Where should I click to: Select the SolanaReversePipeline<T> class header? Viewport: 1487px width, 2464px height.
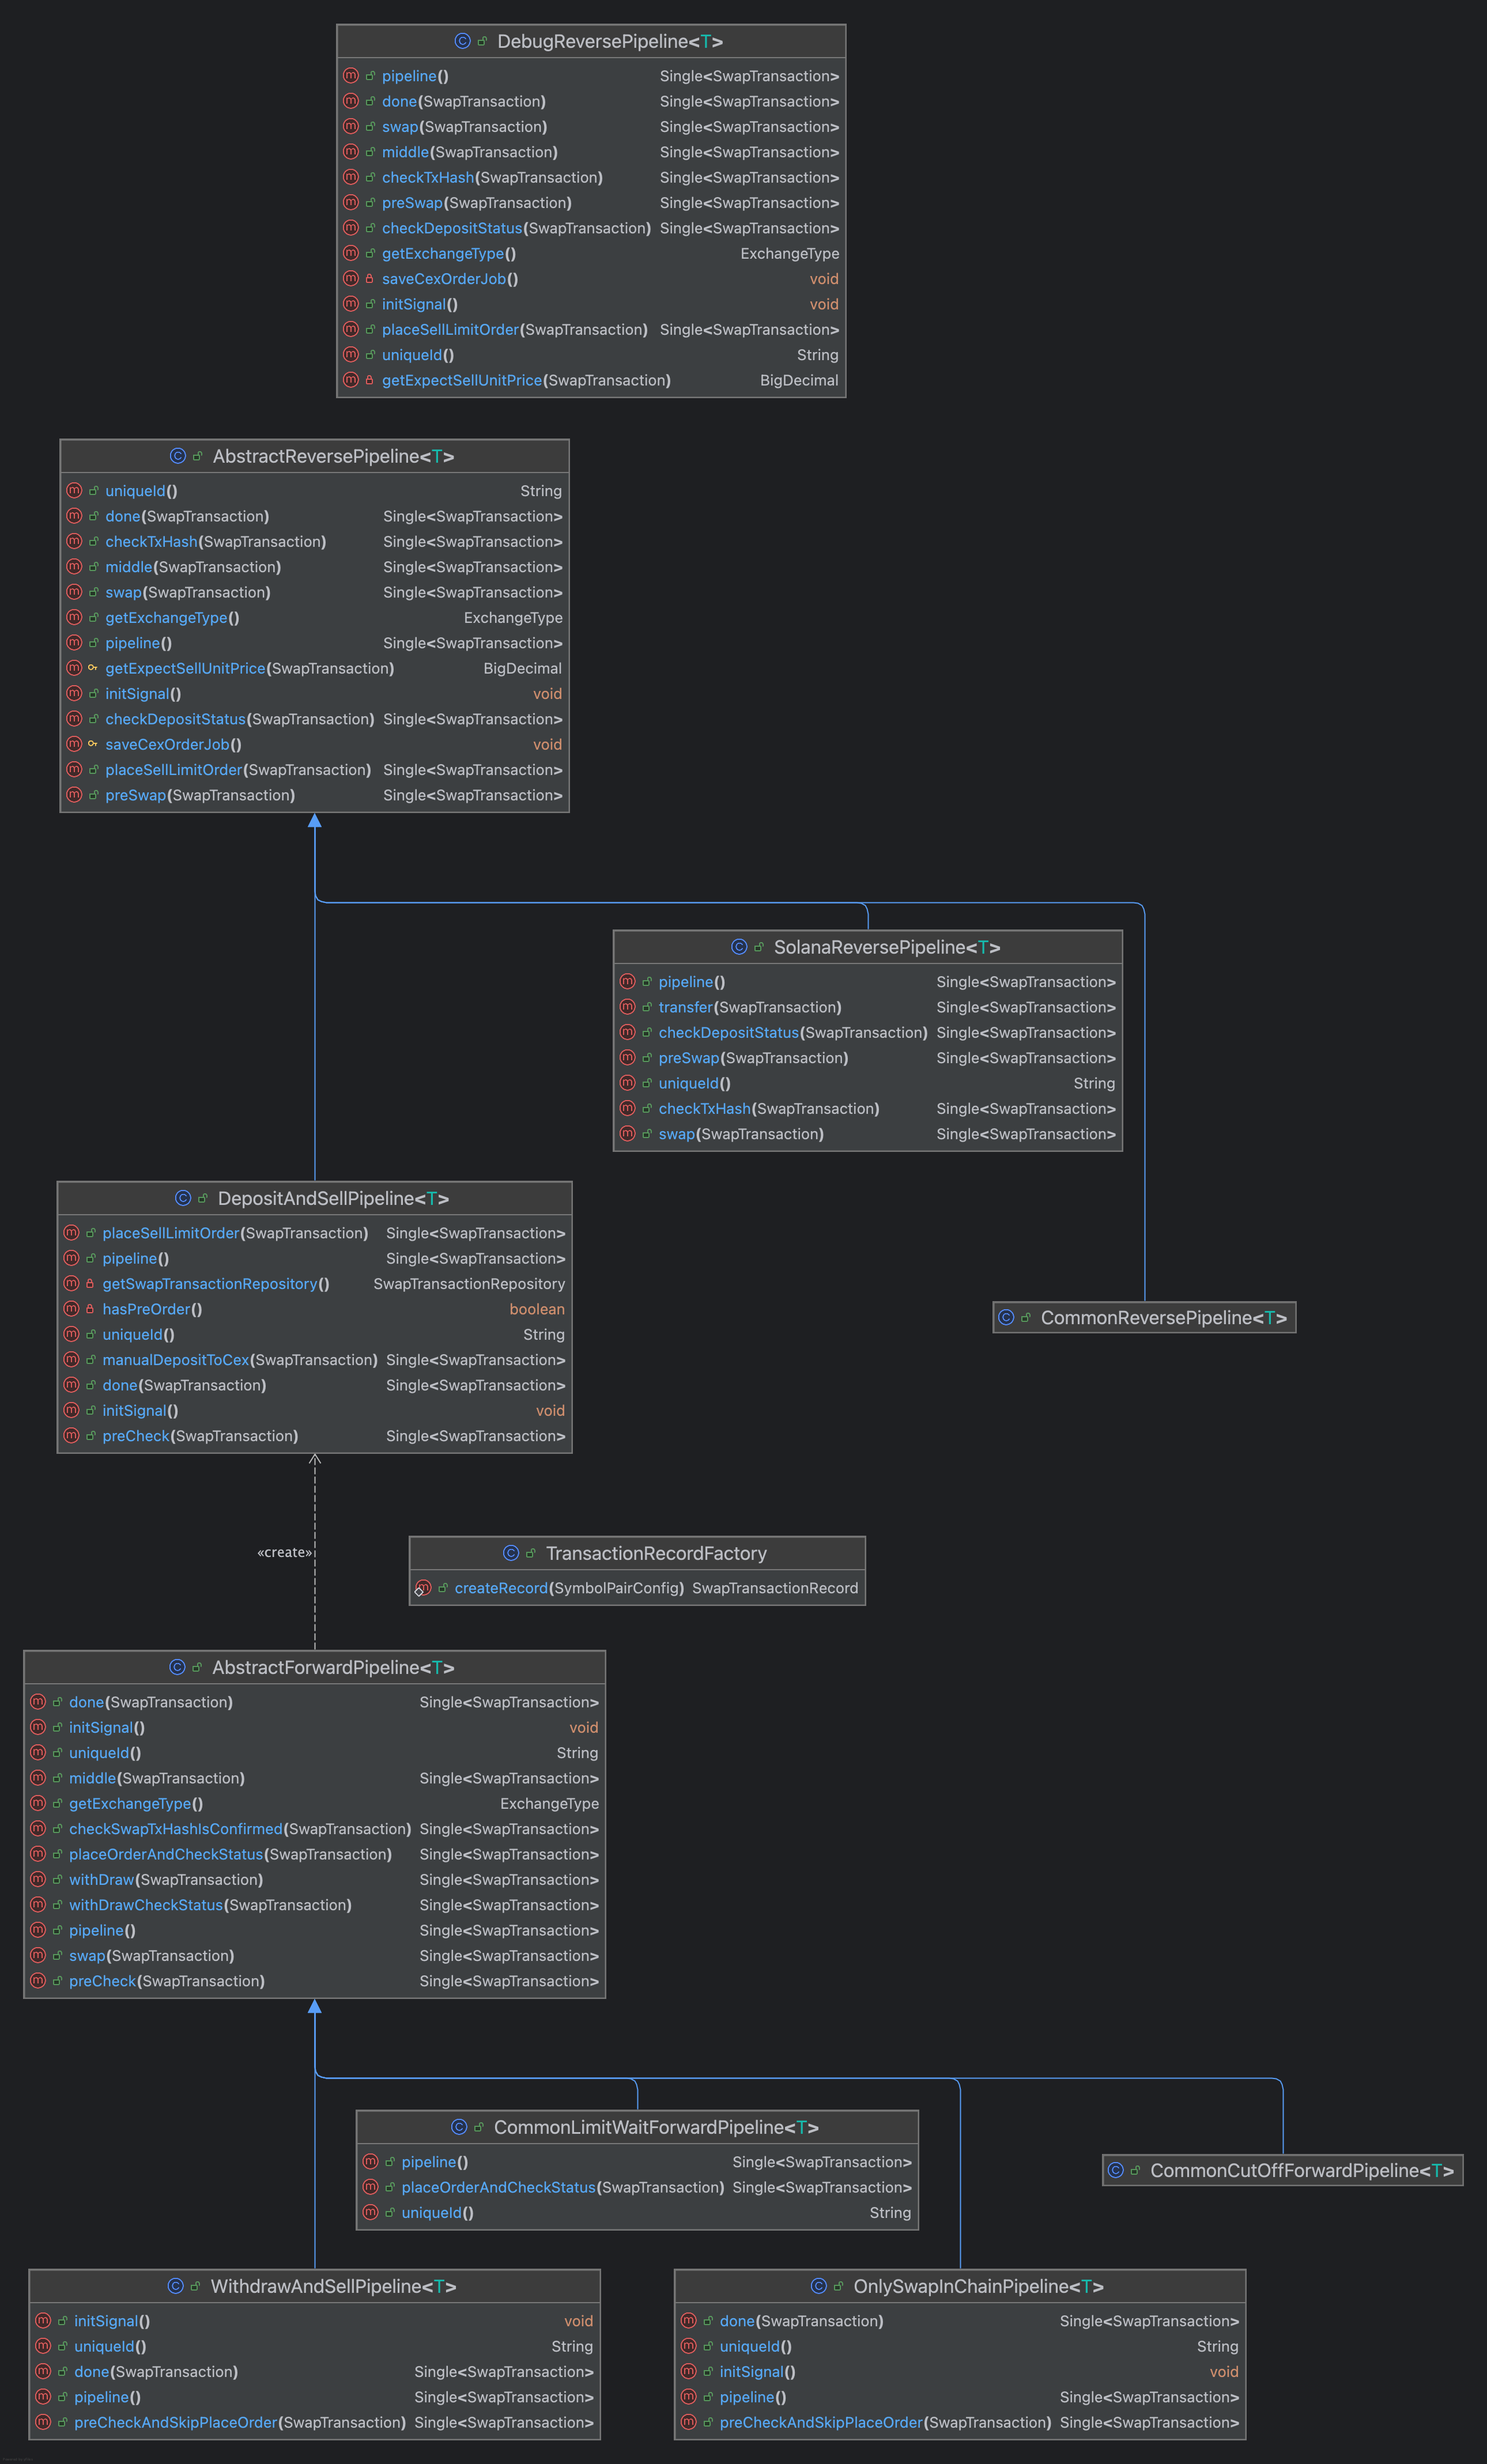pyautogui.click(x=867, y=946)
